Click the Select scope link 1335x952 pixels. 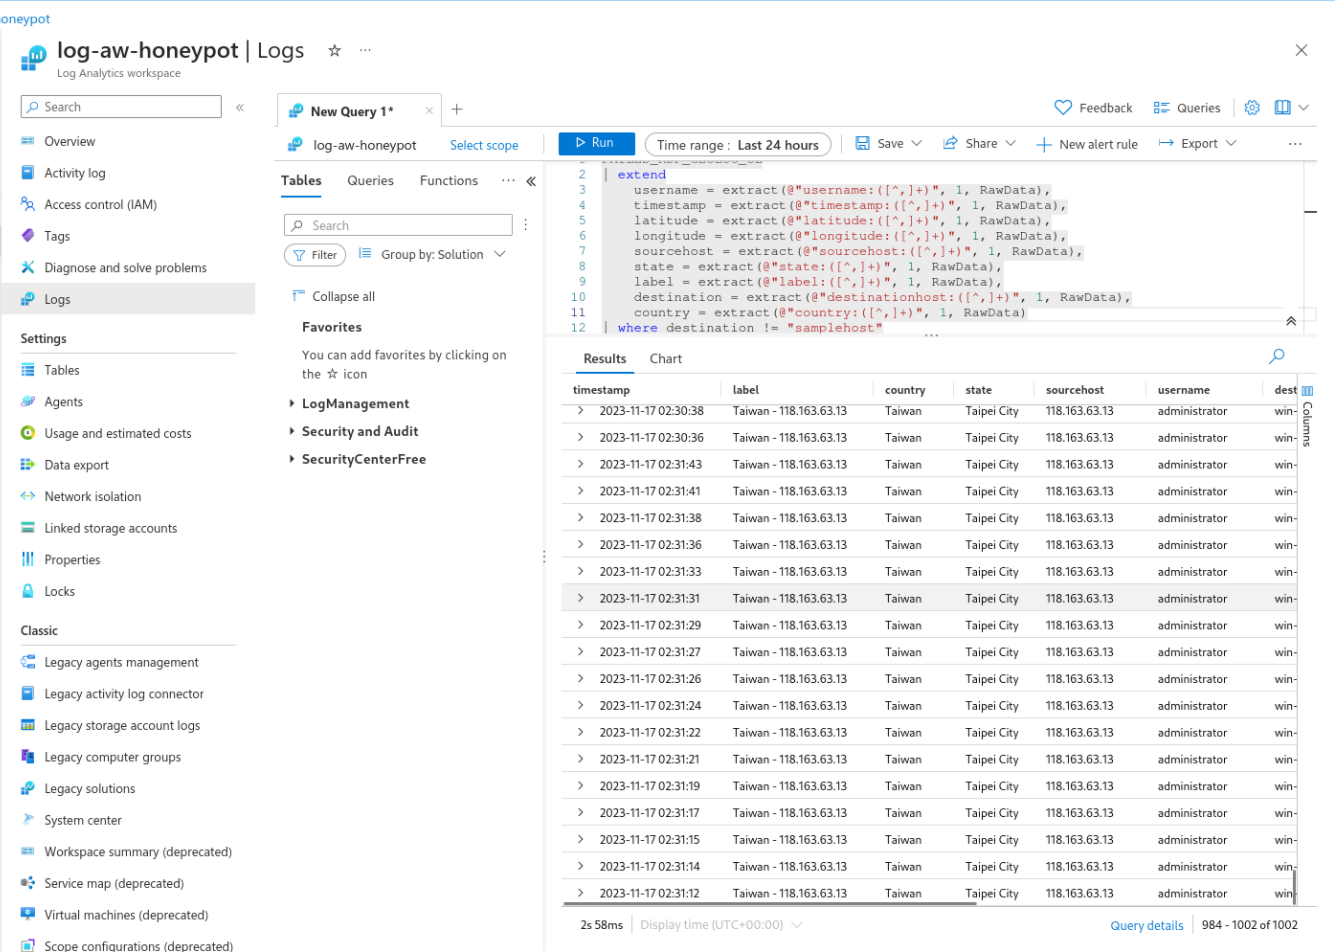484,145
